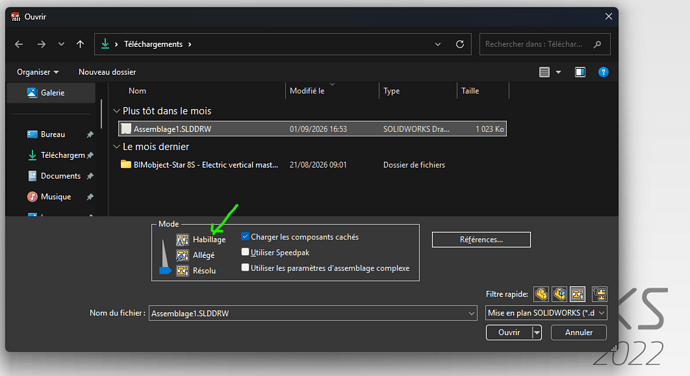Select the Assemblage1.SLDDRW file

pyautogui.click(x=312, y=129)
